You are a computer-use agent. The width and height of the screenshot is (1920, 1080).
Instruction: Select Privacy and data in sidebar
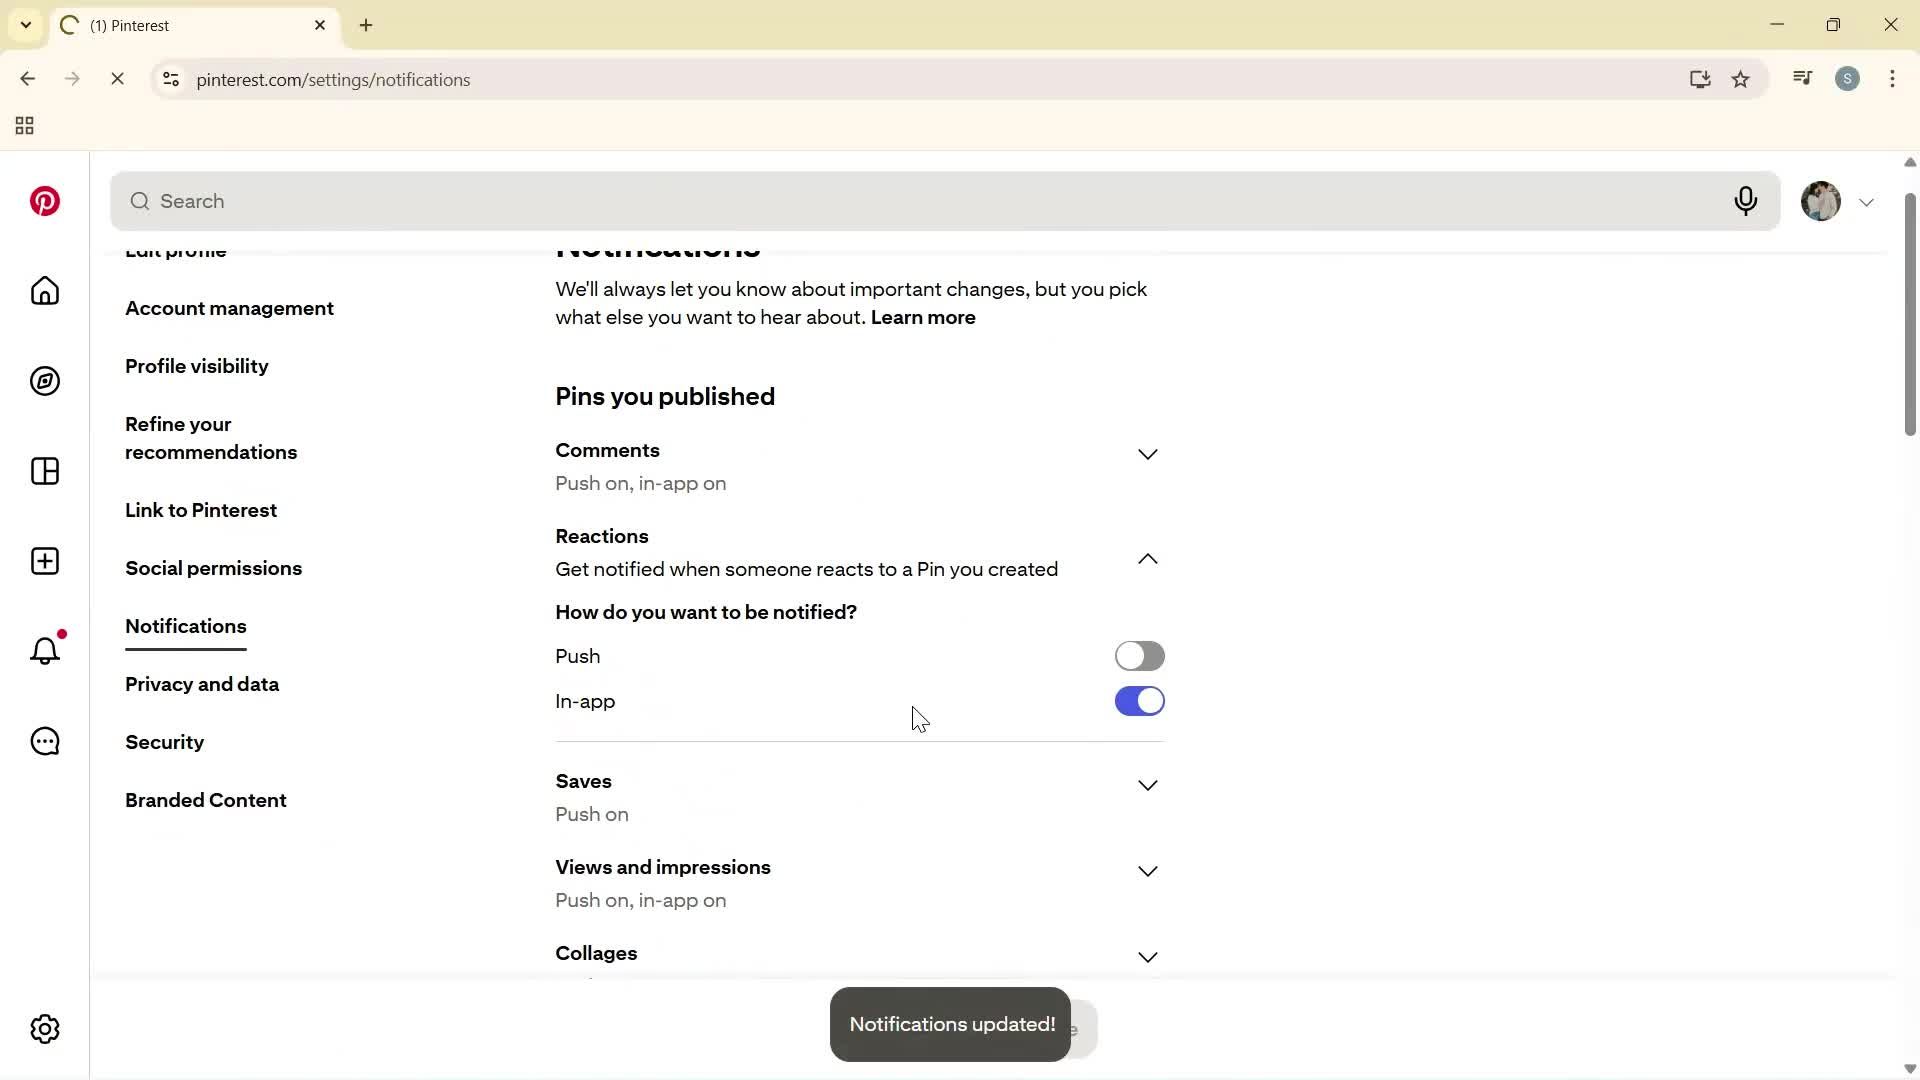[x=201, y=685]
